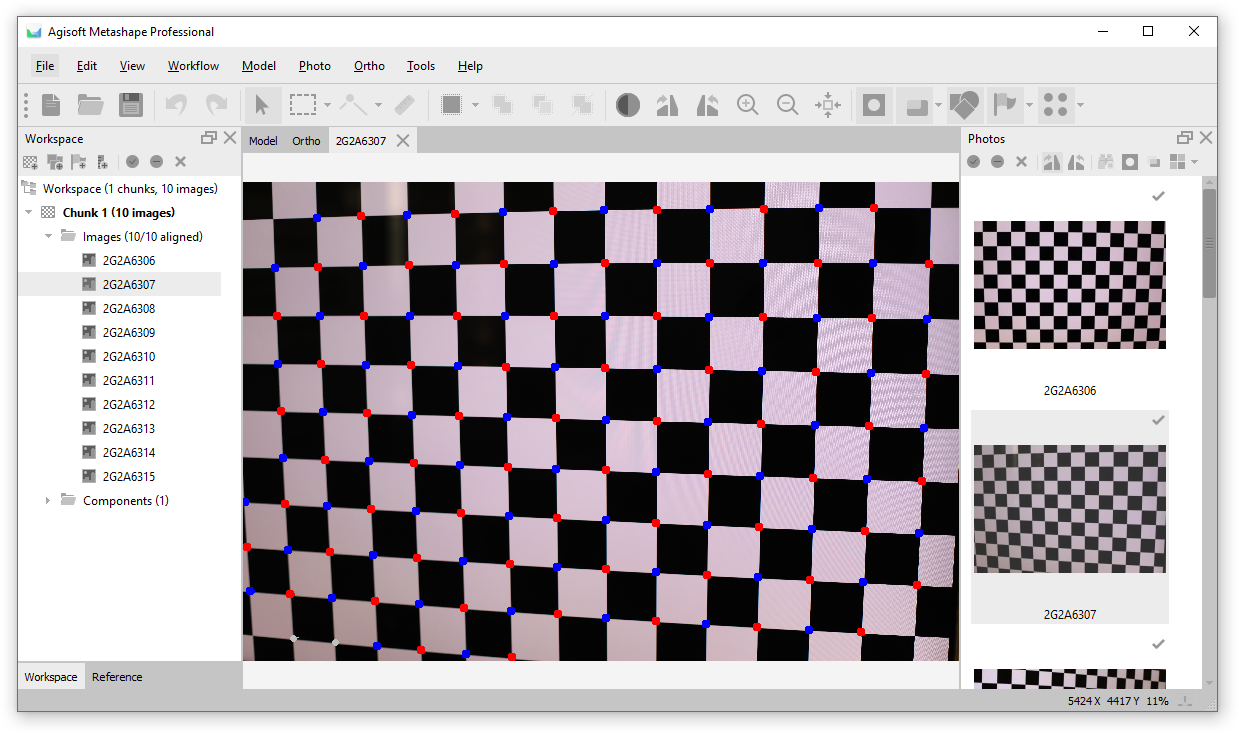Screen dimensions: 1239x734
Task: Create a new project document
Action: coord(51,104)
